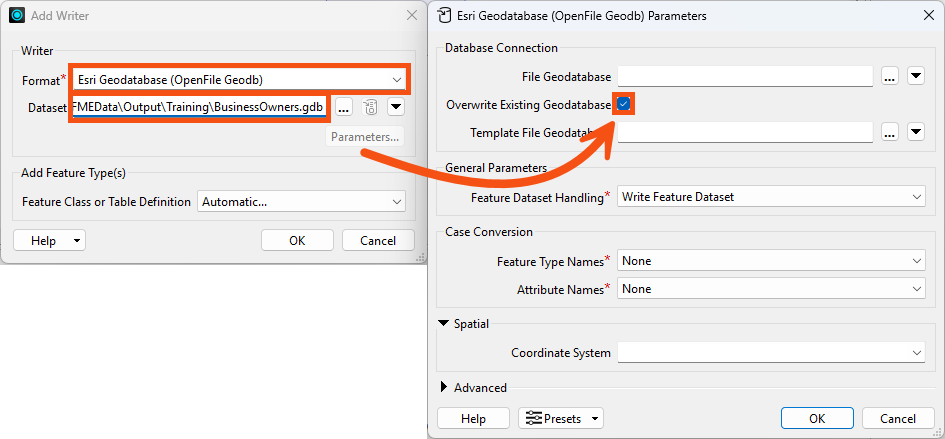Image resolution: width=945 pixels, height=439 pixels.
Task: Click the Parameters... button in Add Writer
Action: tap(365, 137)
